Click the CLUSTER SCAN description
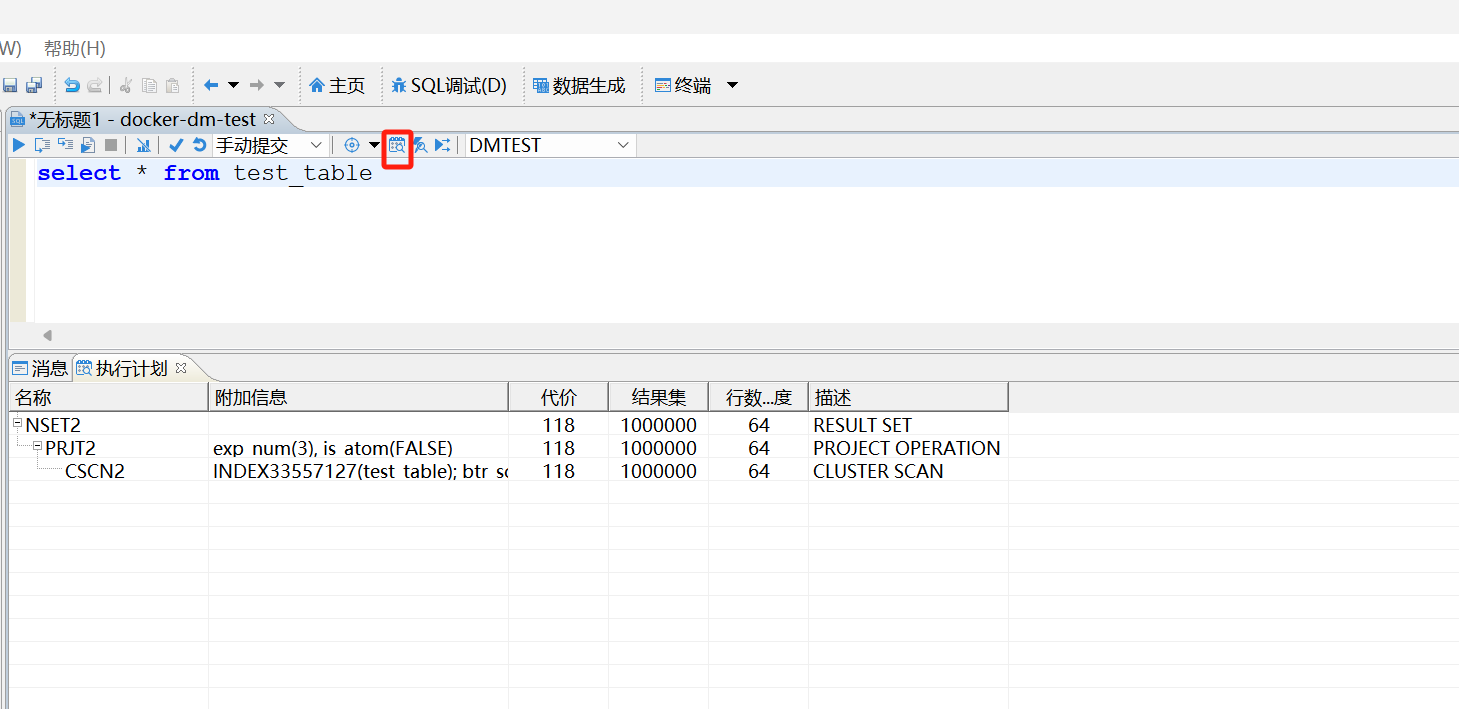 (x=878, y=471)
